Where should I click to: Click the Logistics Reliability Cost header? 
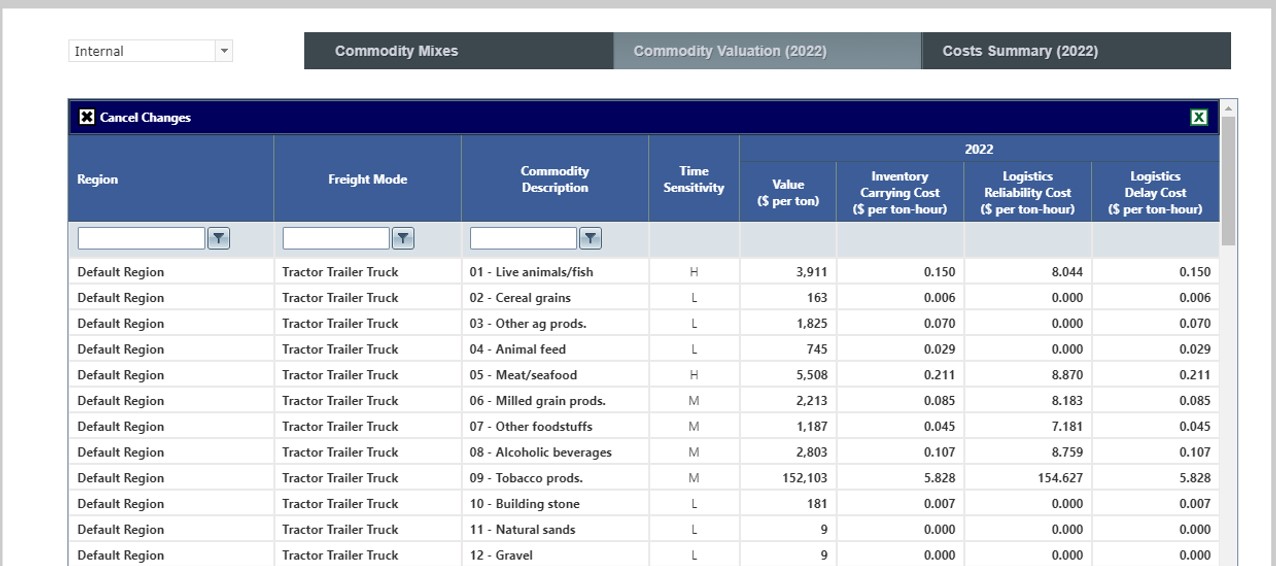pyautogui.click(x=1028, y=192)
